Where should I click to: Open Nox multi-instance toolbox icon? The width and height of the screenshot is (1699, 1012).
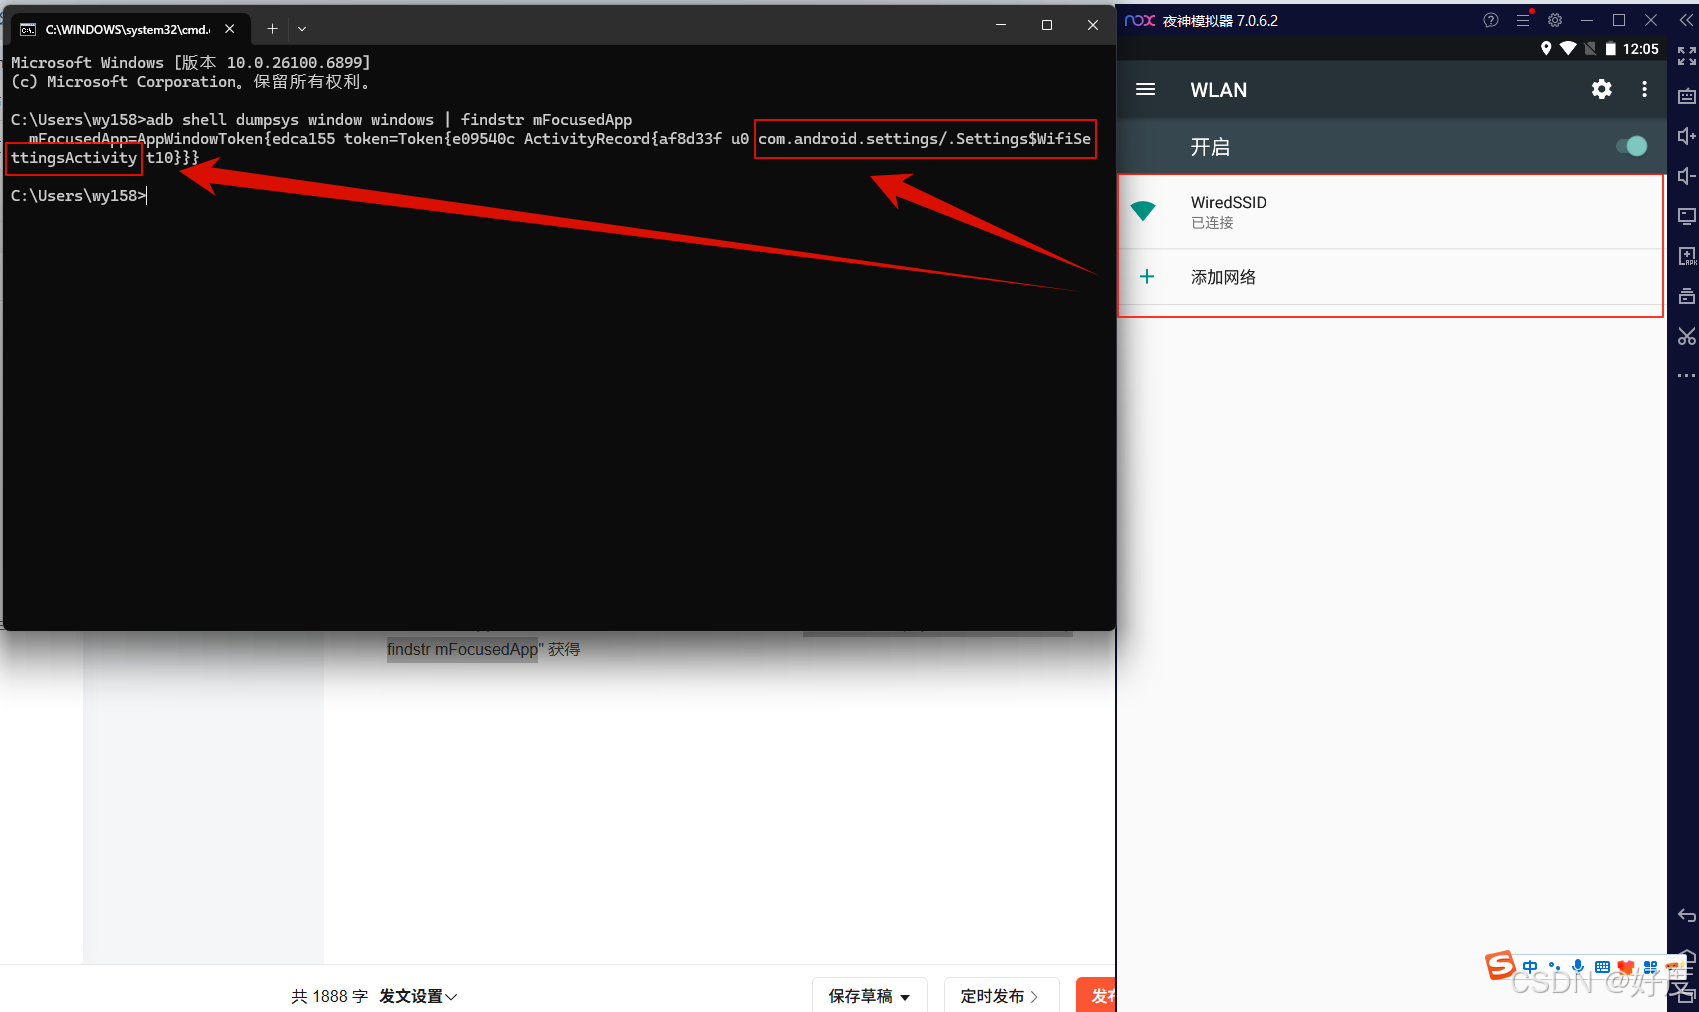coord(1687,296)
